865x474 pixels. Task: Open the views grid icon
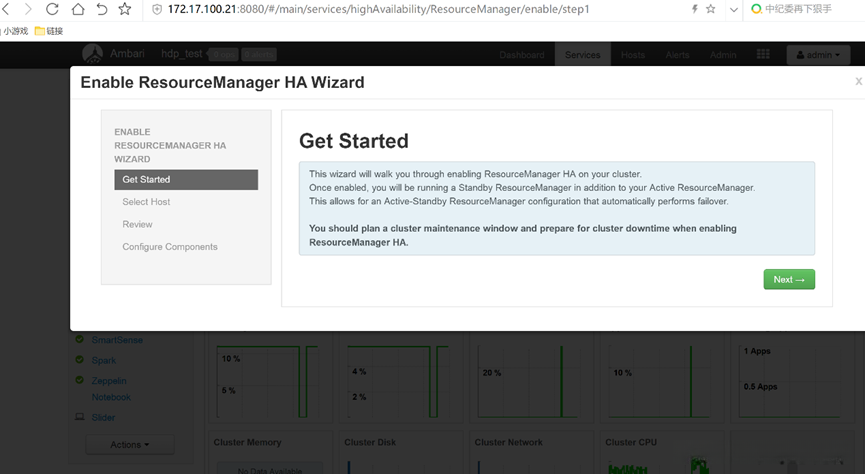click(x=763, y=54)
